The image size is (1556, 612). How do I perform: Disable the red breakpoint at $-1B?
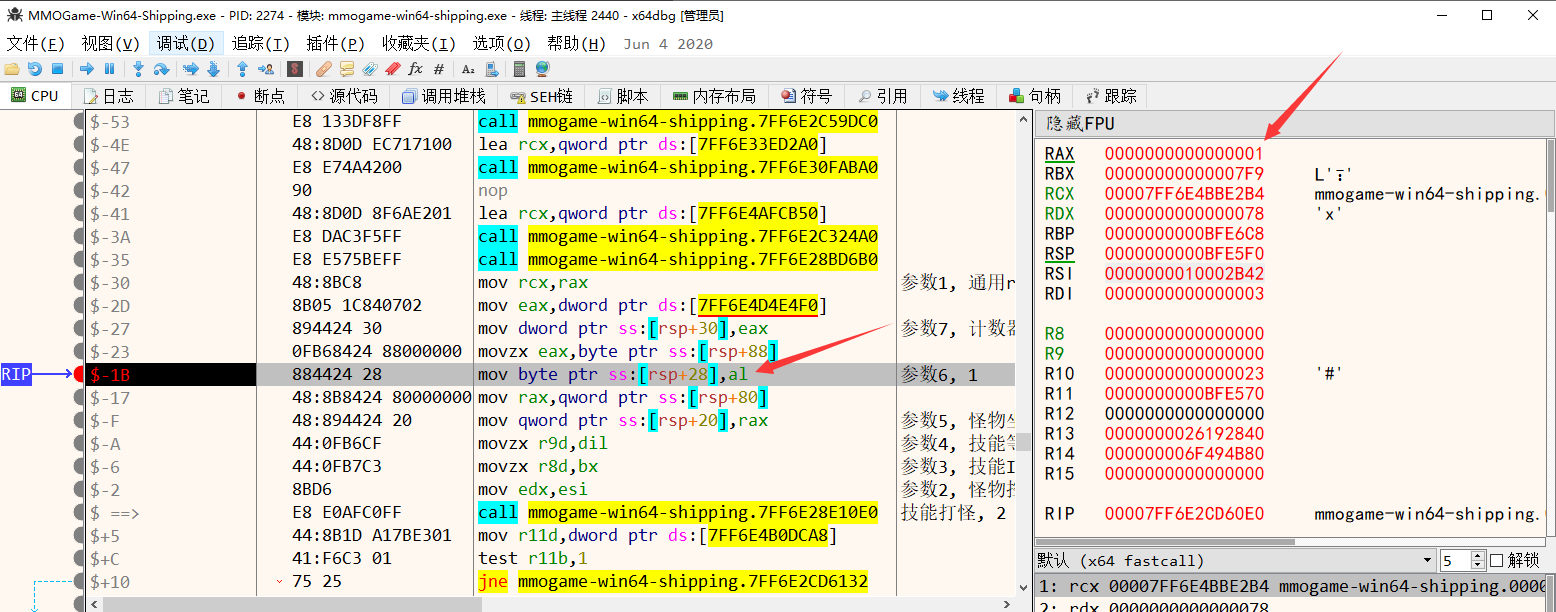(x=79, y=375)
